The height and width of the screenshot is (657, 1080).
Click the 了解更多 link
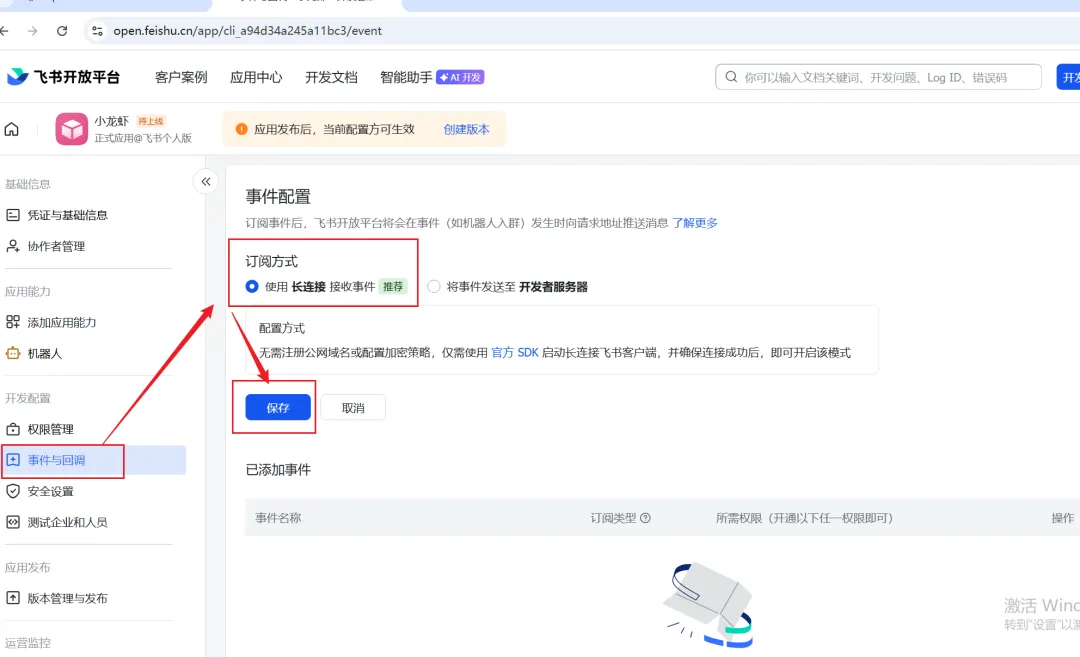point(695,223)
